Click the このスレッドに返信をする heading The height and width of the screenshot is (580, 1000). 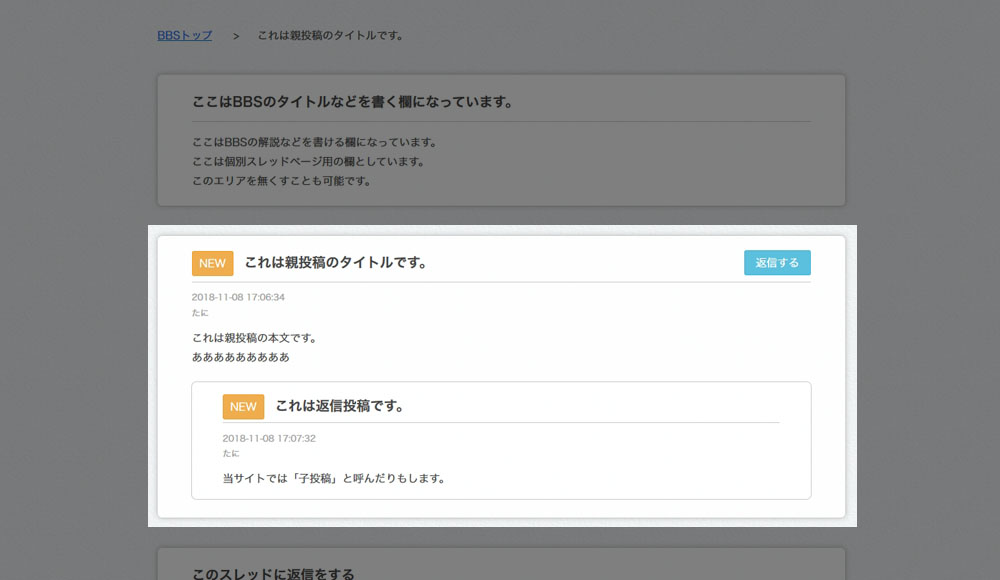(273, 574)
